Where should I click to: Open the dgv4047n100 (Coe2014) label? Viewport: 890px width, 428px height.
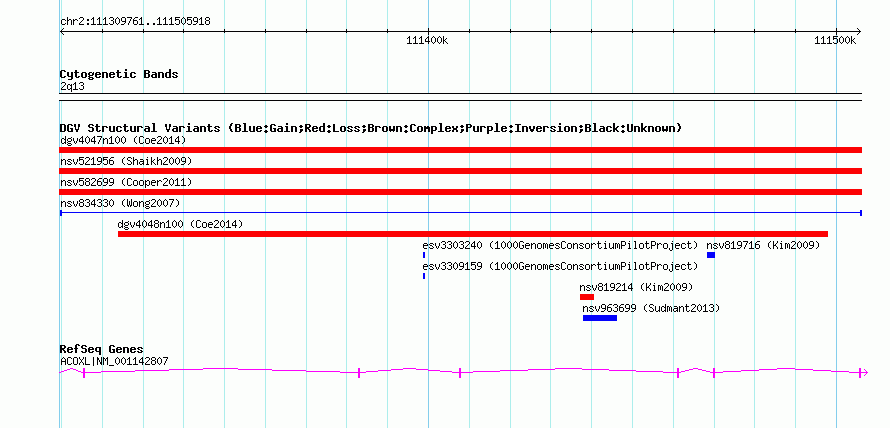coord(123,140)
